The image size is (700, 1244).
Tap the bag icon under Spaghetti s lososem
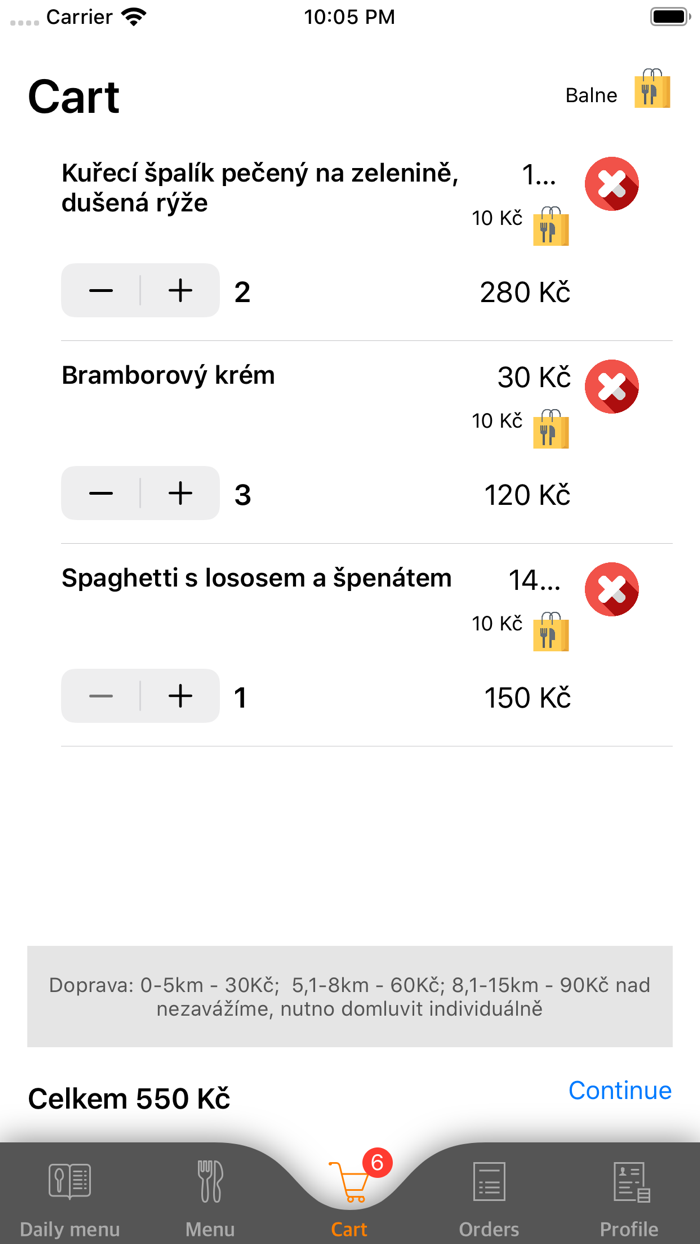(551, 632)
